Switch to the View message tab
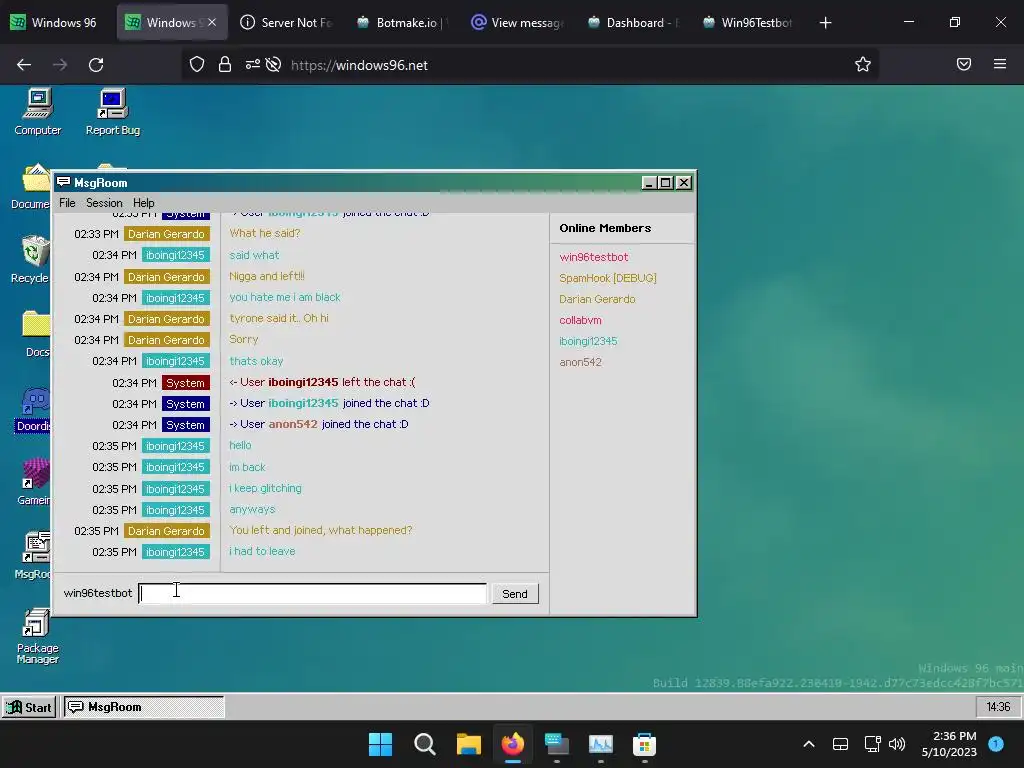This screenshot has height=768, width=1024. point(516,22)
